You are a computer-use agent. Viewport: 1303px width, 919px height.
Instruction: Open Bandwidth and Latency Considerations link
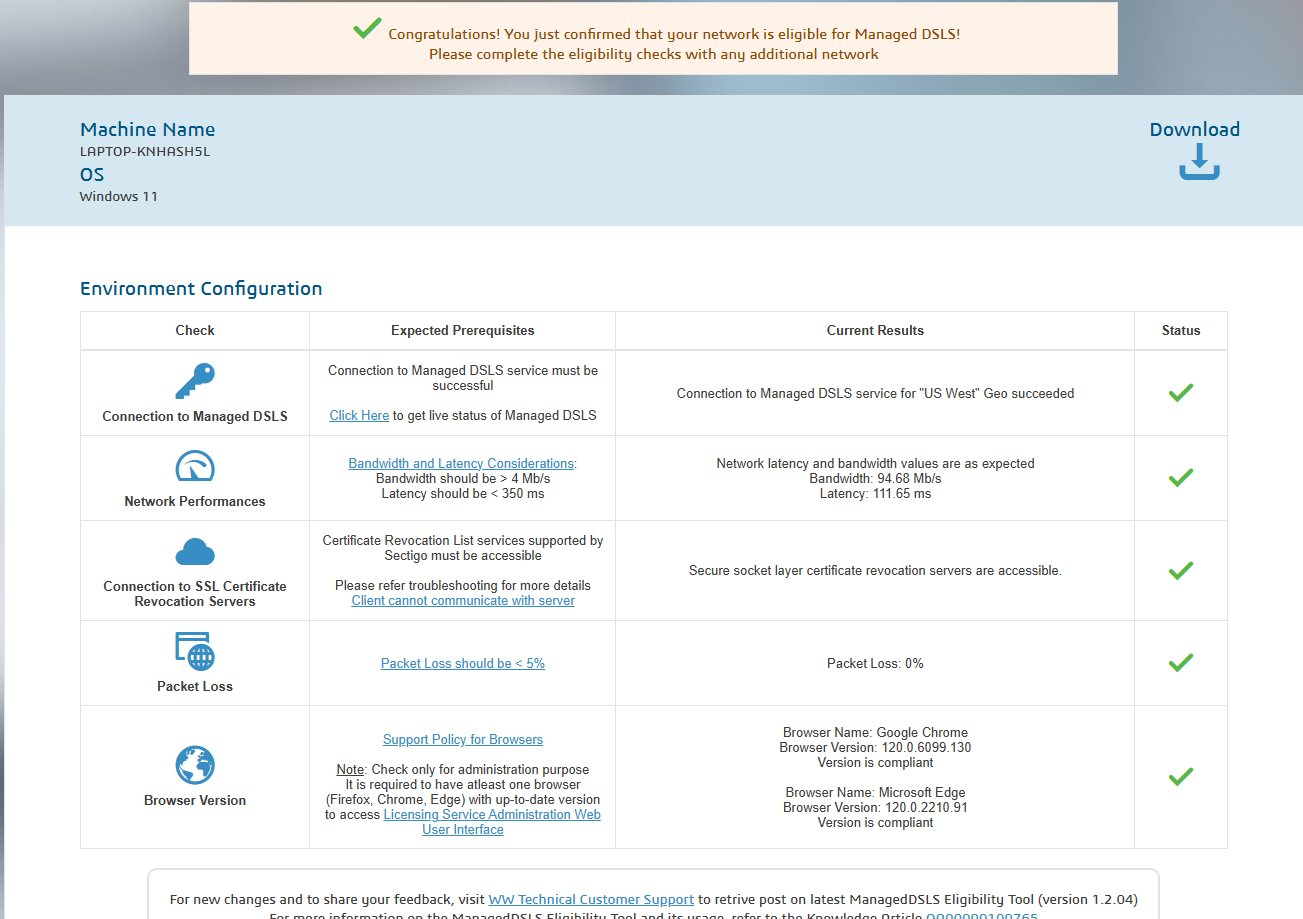coord(461,463)
